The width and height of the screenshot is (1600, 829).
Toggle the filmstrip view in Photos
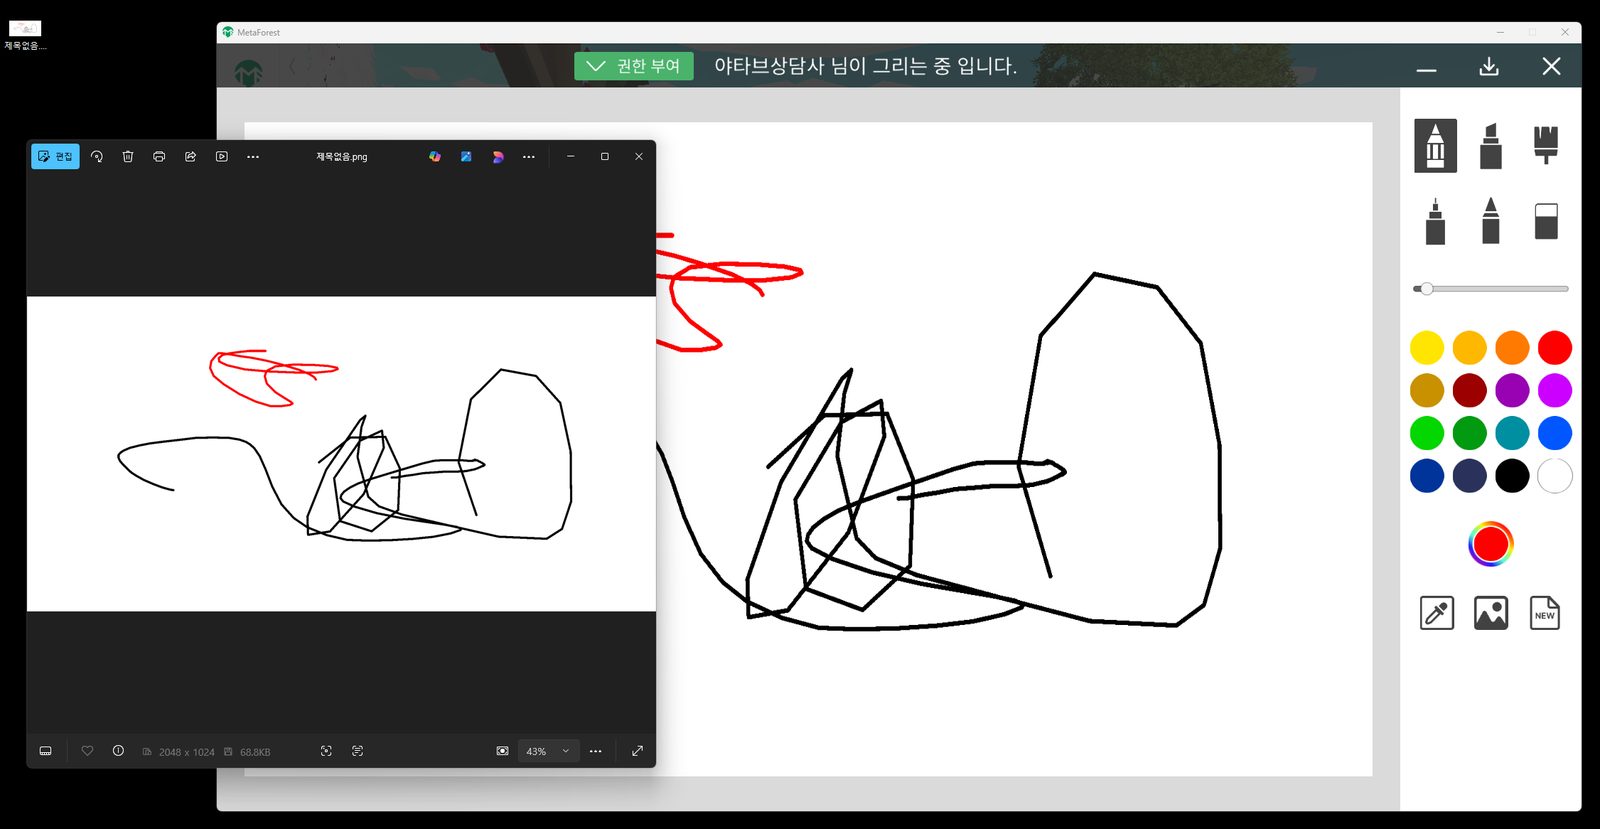(x=46, y=751)
